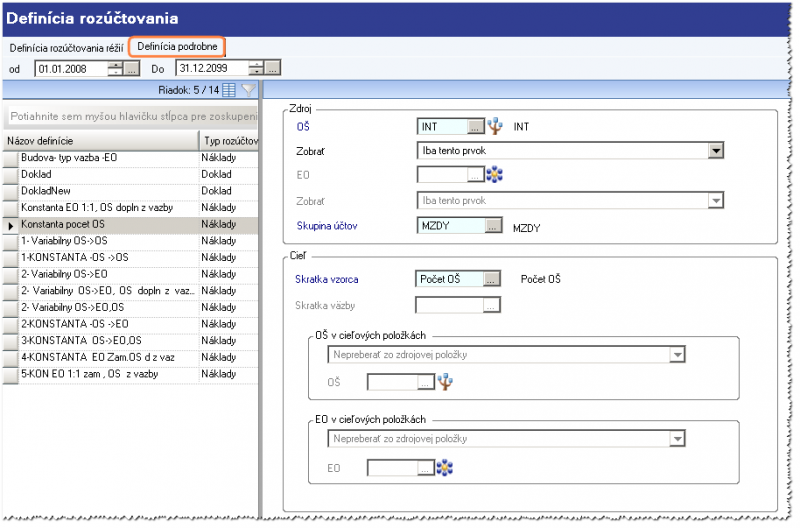
Task: Click the blue cluster icon beside source EO field
Action: point(493,175)
